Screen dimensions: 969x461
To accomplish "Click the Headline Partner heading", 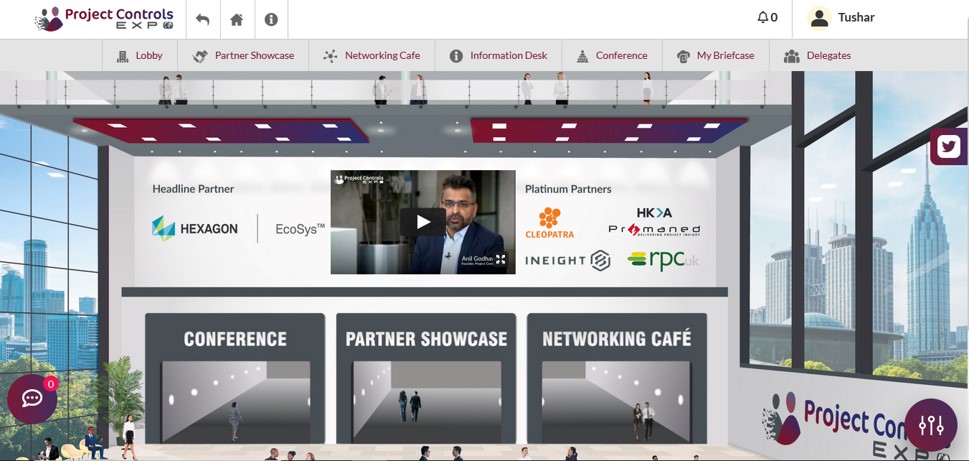I will pos(193,189).
